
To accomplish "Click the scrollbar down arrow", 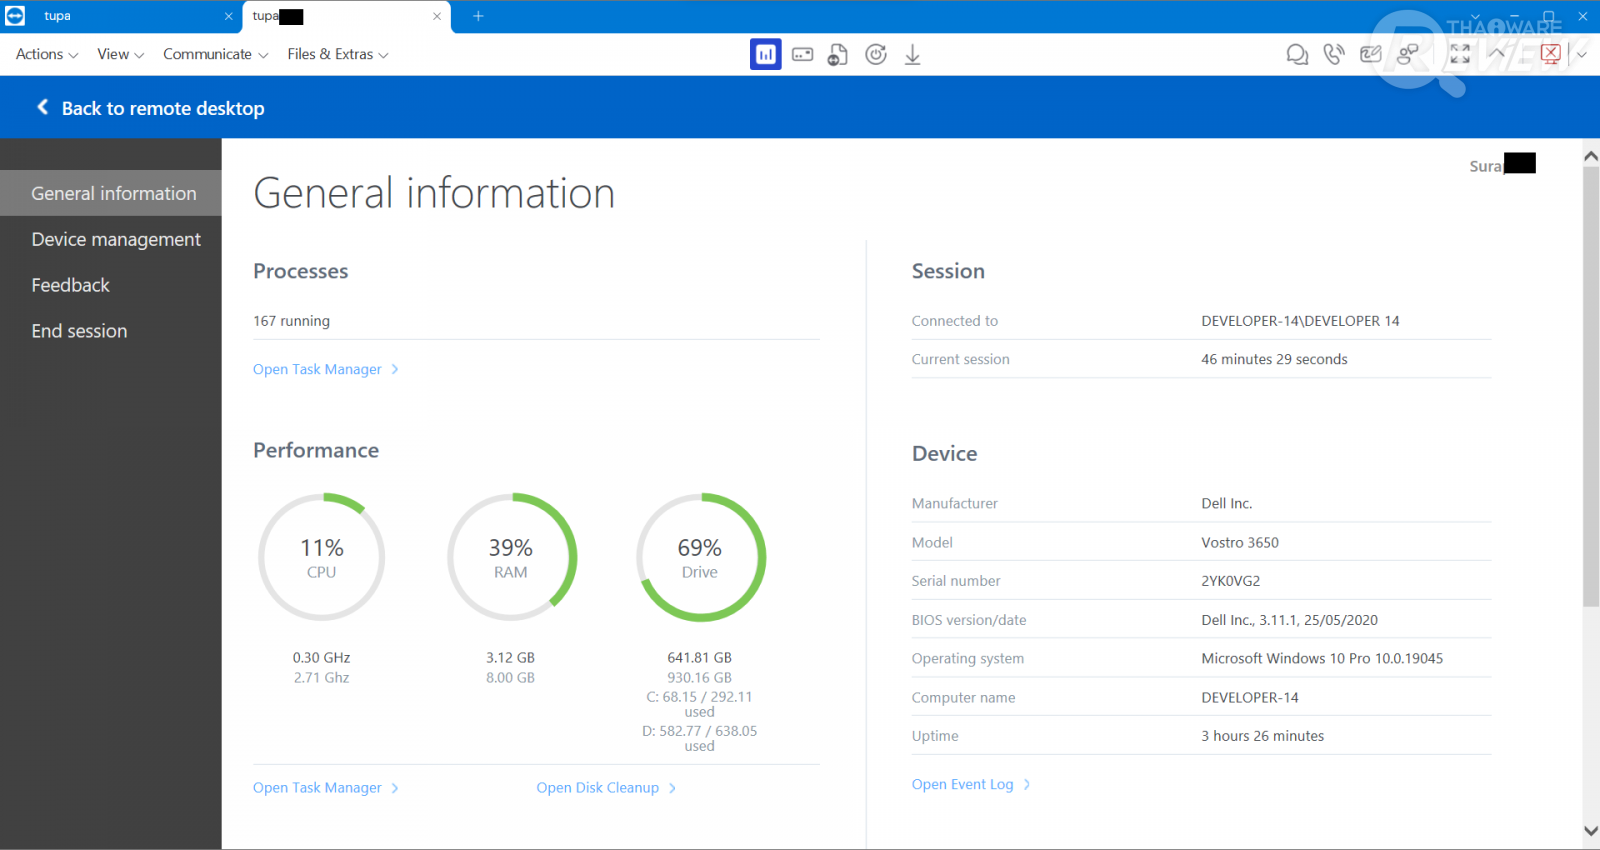I will (x=1591, y=831).
